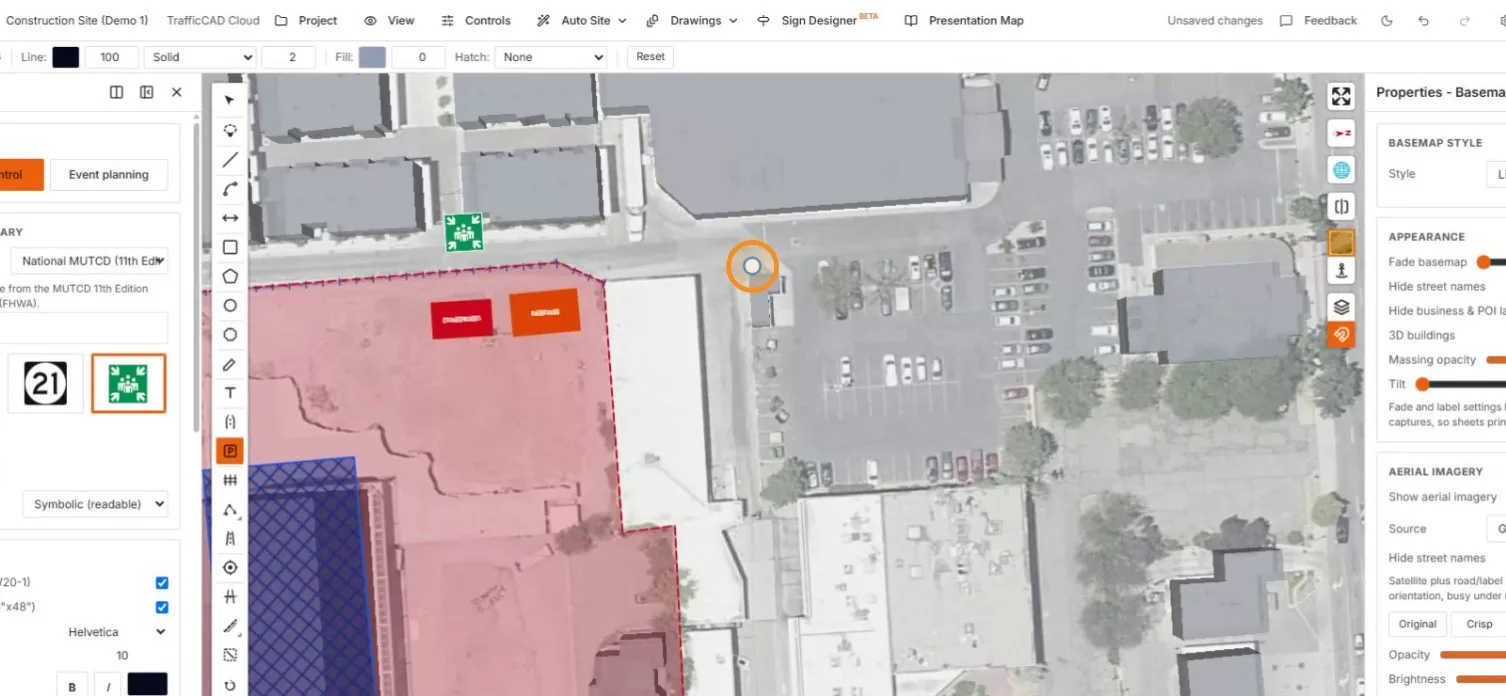The image size is (1506, 696).
Task: Click the undo arrow in top bar
Action: point(1424,20)
